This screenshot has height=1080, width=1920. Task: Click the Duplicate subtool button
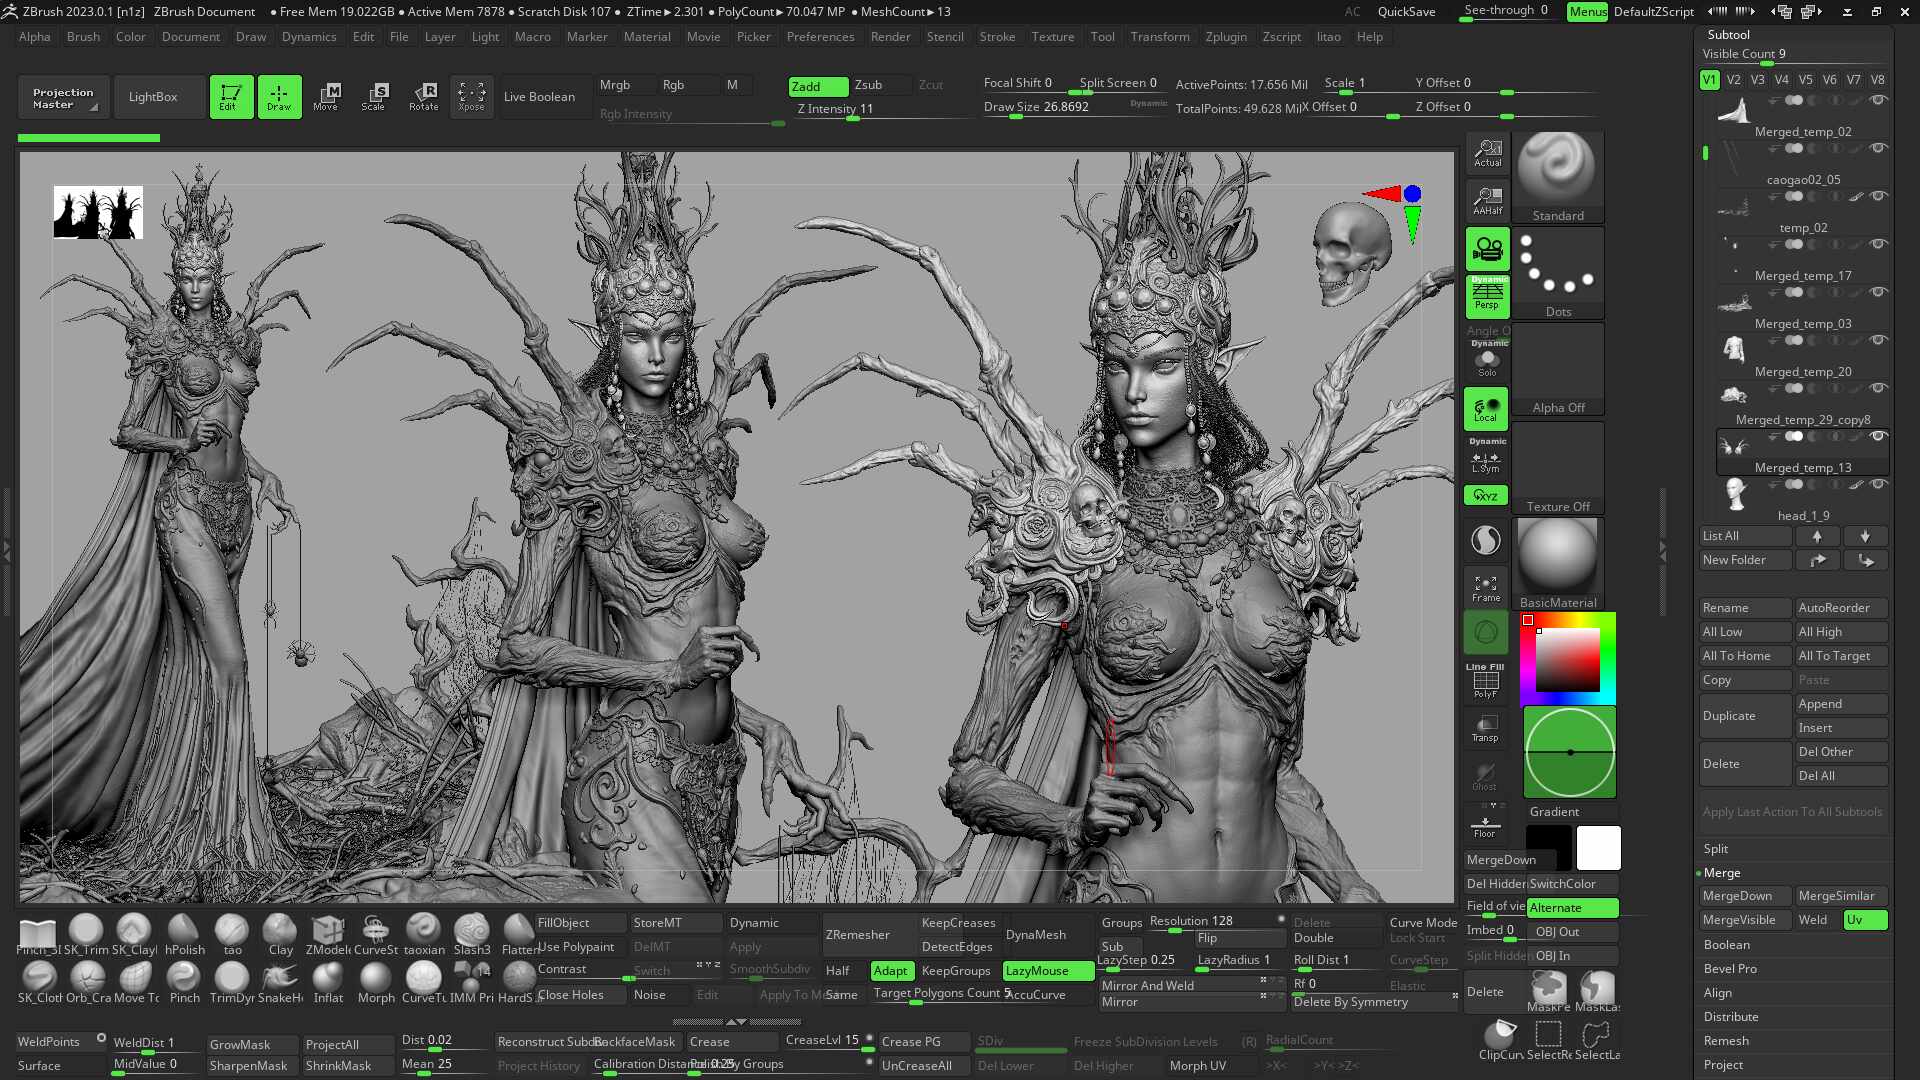1744,716
